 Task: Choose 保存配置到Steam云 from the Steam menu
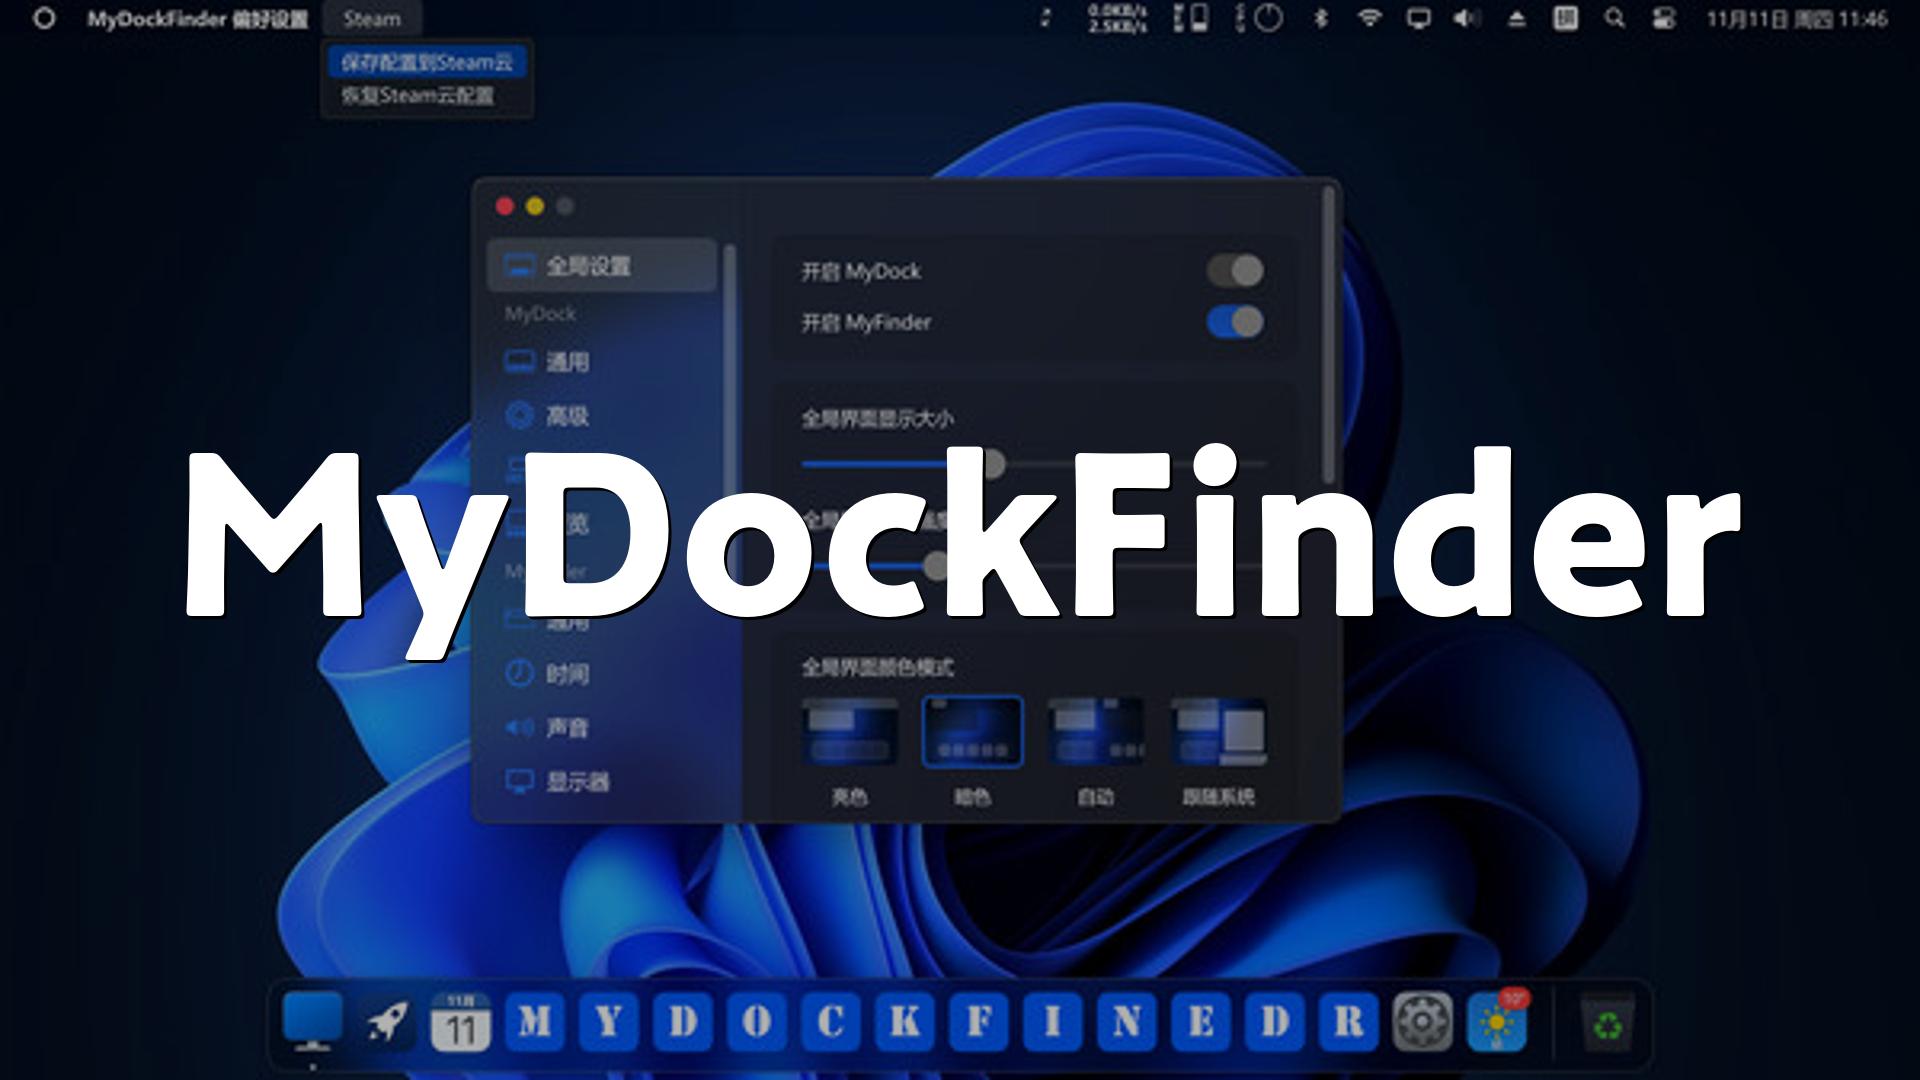[427, 62]
